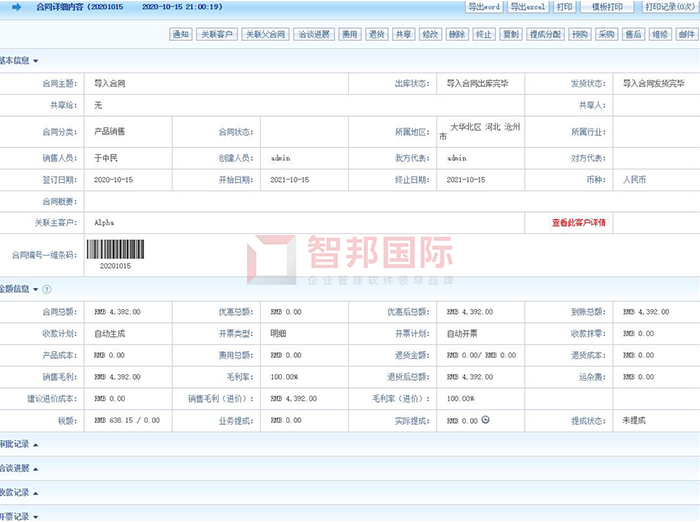Click the clock icon next to 实际提成
700x522 pixels.
point(486,420)
